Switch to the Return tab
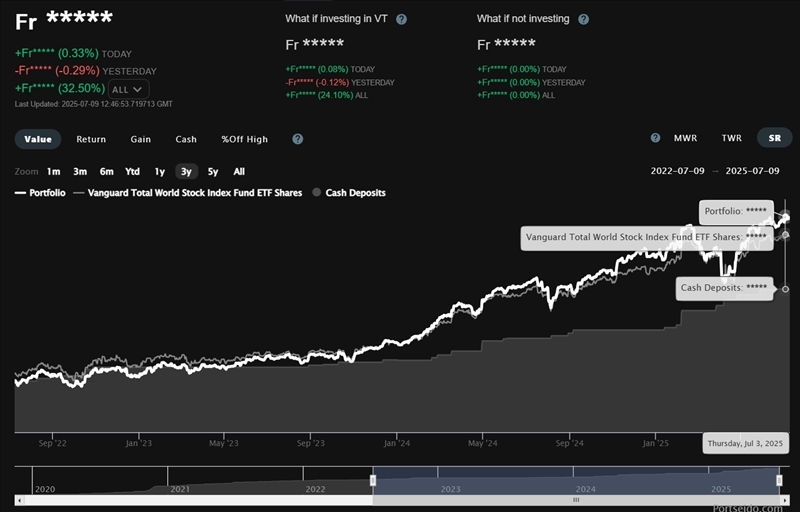Viewport: 800px width, 512px height. tap(91, 139)
